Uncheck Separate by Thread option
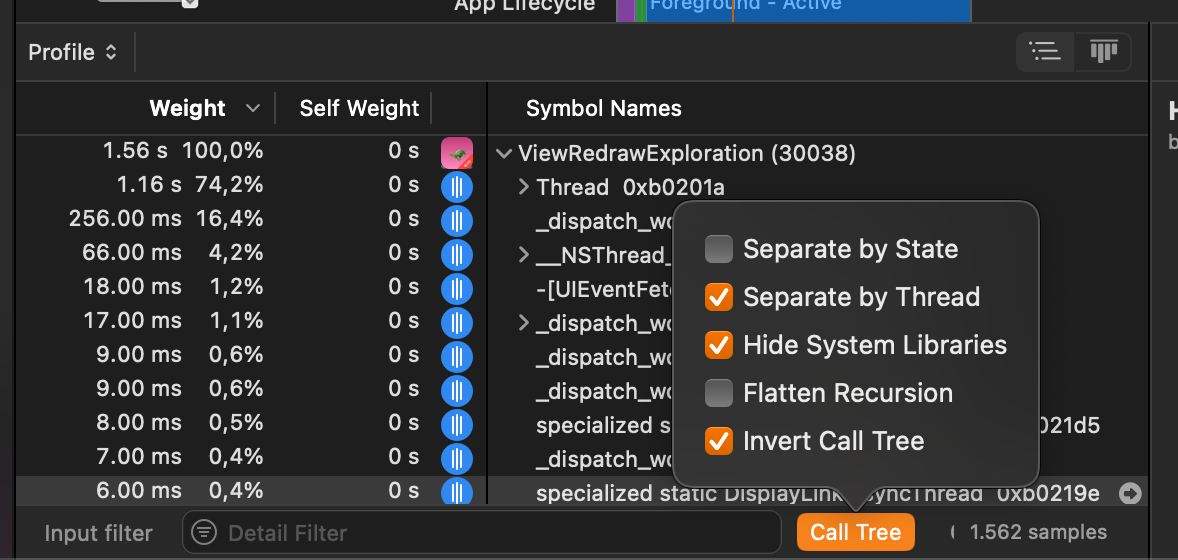The width and height of the screenshot is (1178, 560). [719, 297]
